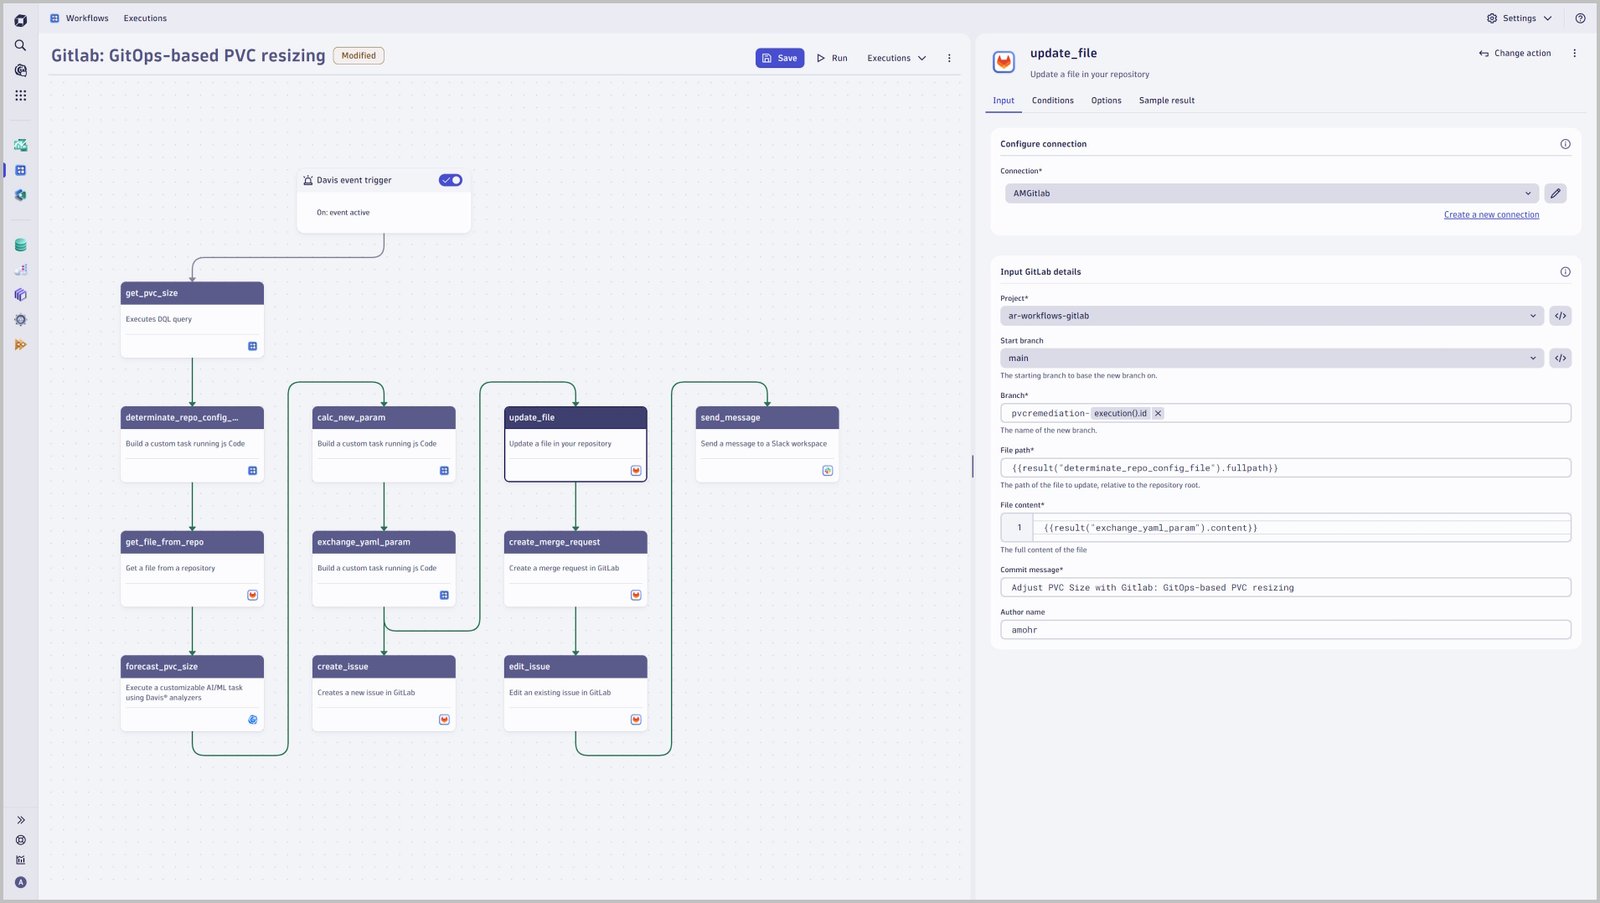The width and height of the screenshot is (1600, 903).
Task: Click the info icon for Input GitLab details
Action: click(x=1565, y=272)
